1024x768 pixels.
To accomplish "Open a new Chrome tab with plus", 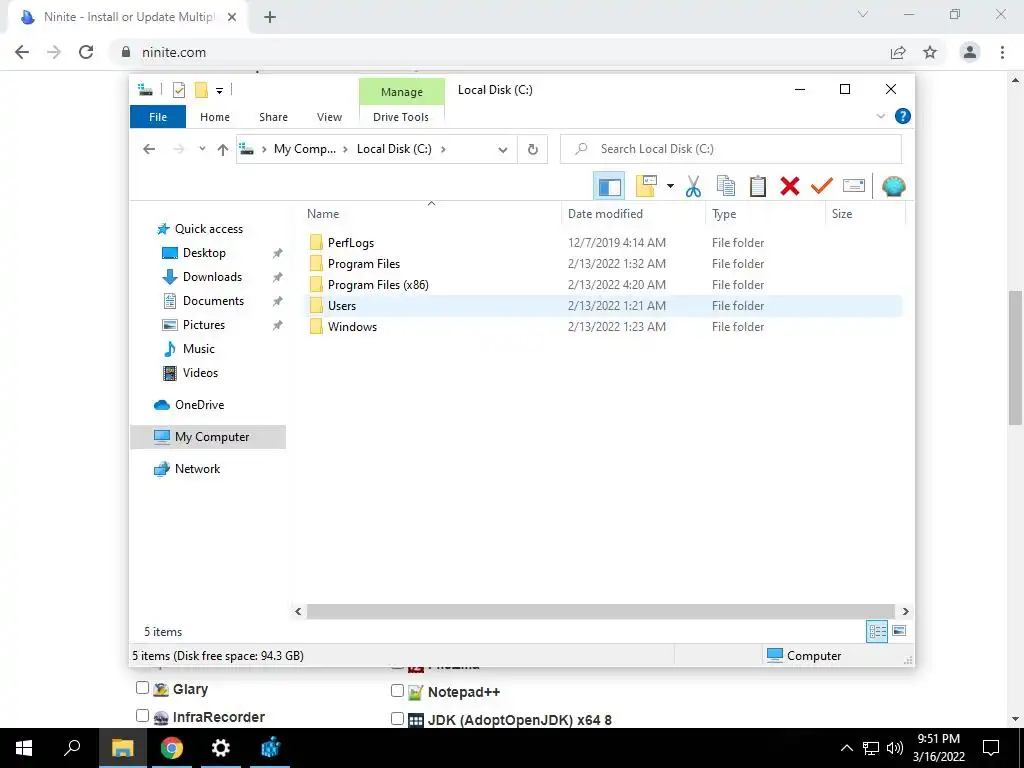I will [270, 17].
